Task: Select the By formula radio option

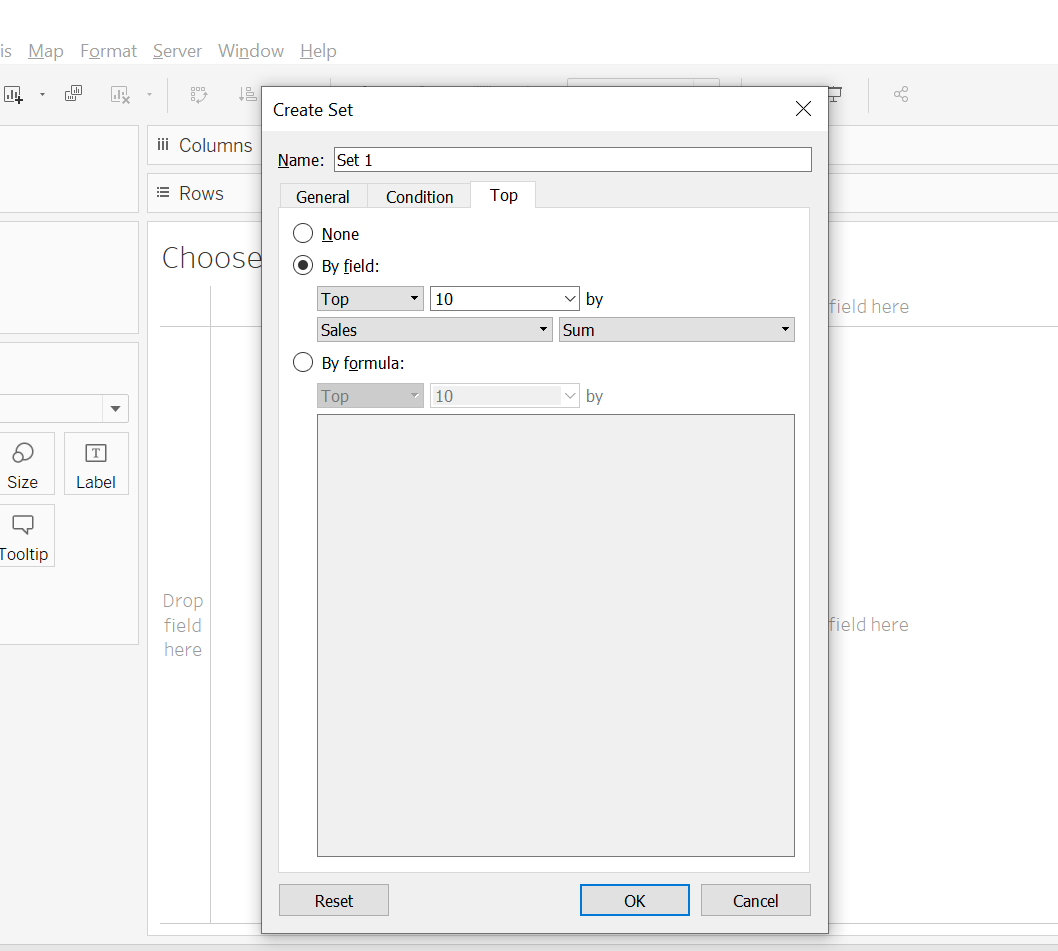Action: (x=303, y=362)
